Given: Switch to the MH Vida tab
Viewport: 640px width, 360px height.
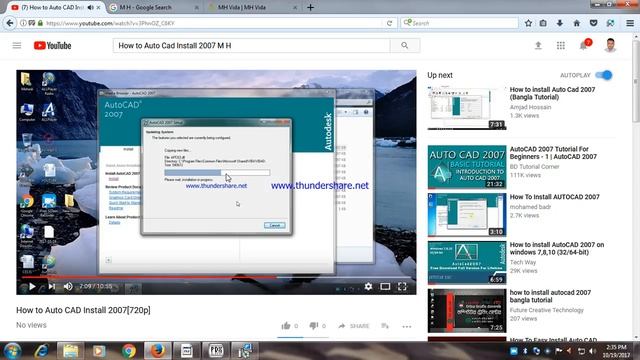Looking at the screenshot, I should [x=252, y=7].
